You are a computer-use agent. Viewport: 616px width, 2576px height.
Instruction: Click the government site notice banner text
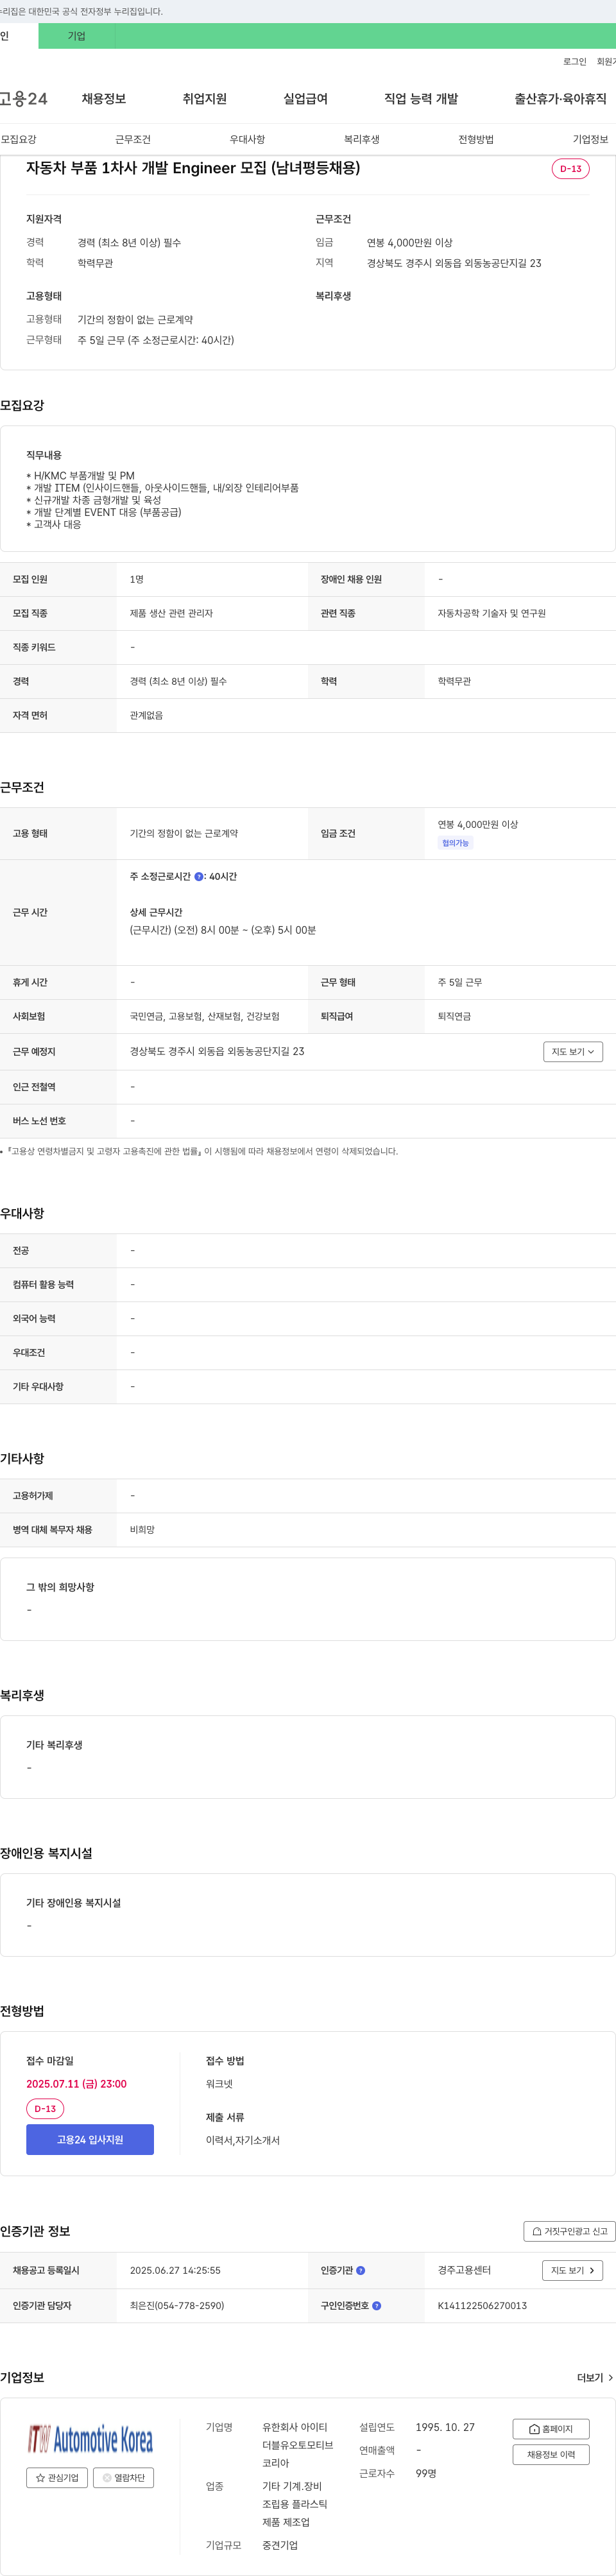pos(82,11)
